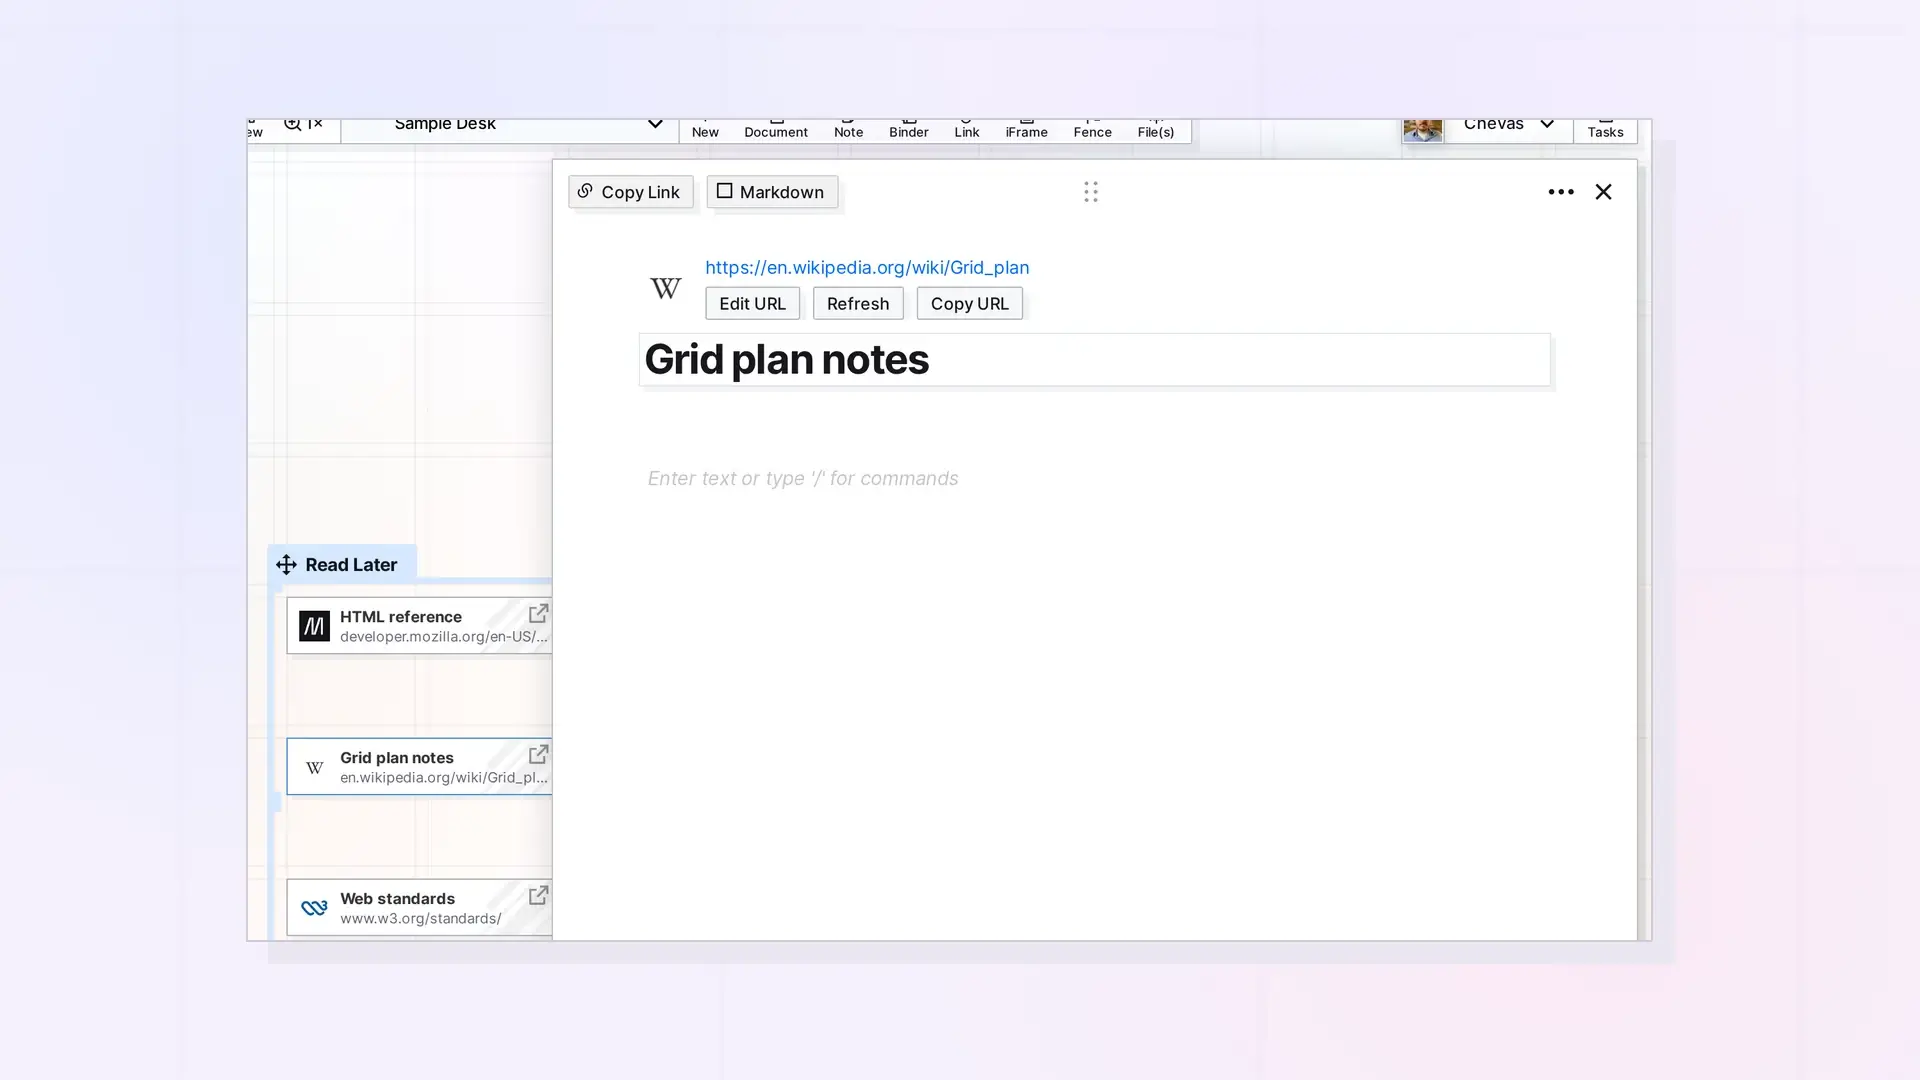Screen dimensions: 1920x1080
Task: Click the Refresh button
Action: click(x=857, y=303)
